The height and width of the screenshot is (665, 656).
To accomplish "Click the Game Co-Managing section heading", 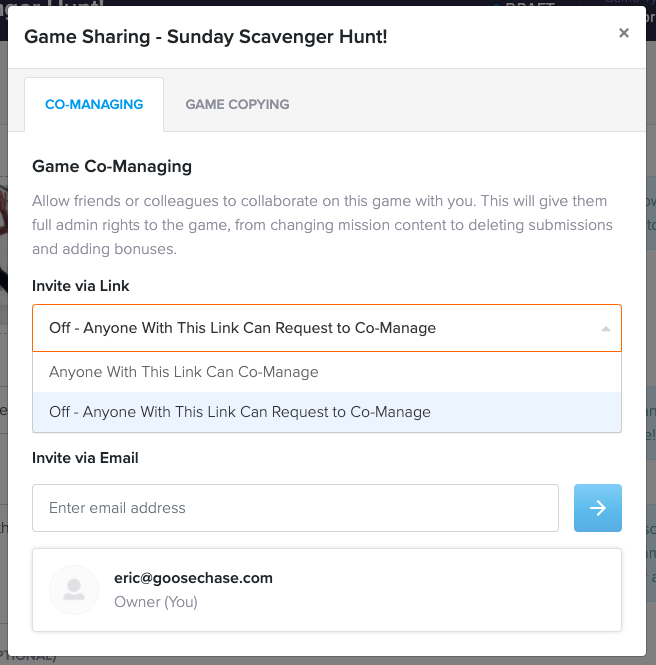I will (112, 166).
